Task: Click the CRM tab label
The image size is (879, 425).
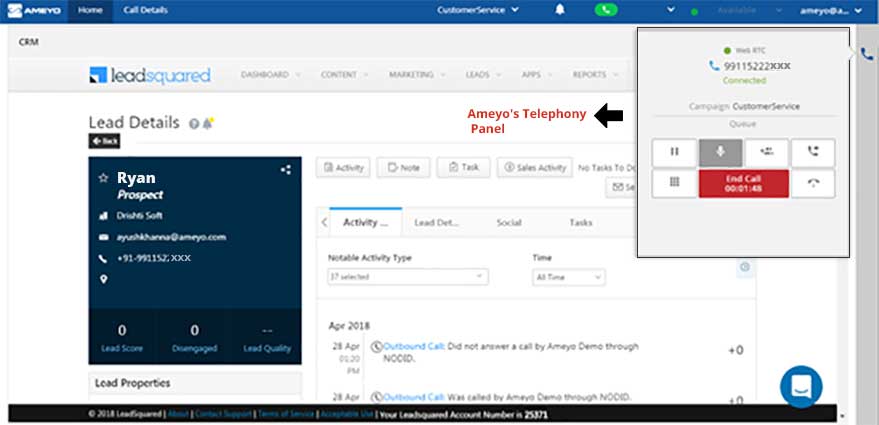Action: click(x=29, y=42)
